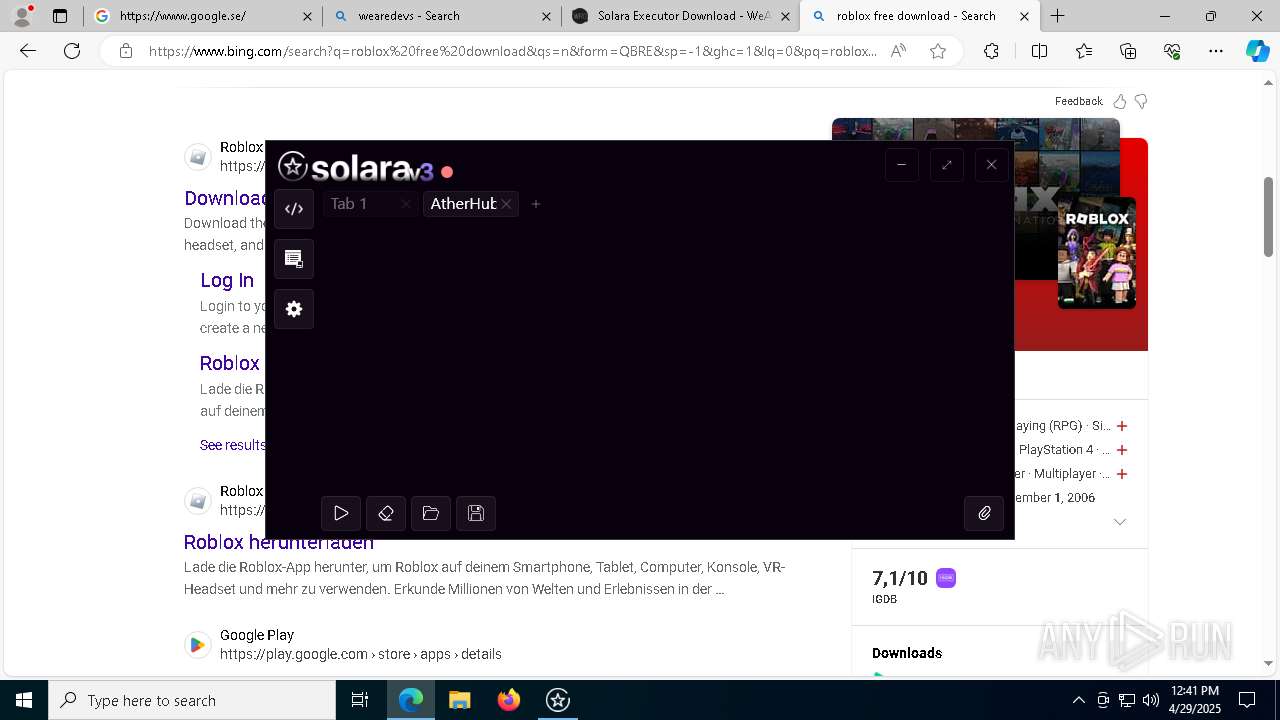Minimize the Solara window
The image size is (1280, 720).
901,165
